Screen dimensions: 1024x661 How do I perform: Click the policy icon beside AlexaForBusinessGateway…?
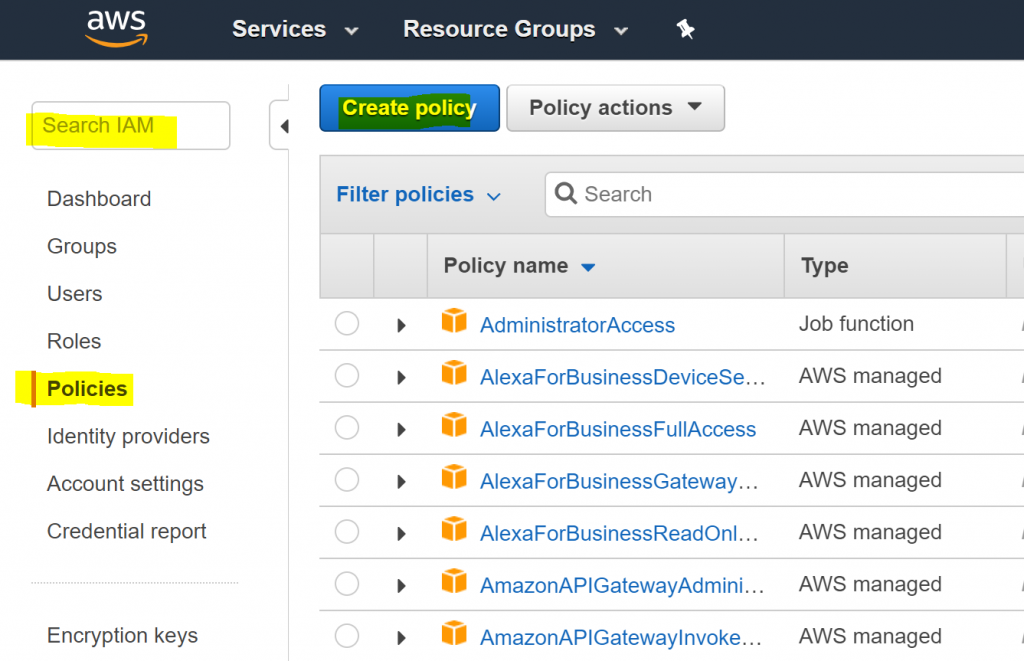tap(454, 477)
